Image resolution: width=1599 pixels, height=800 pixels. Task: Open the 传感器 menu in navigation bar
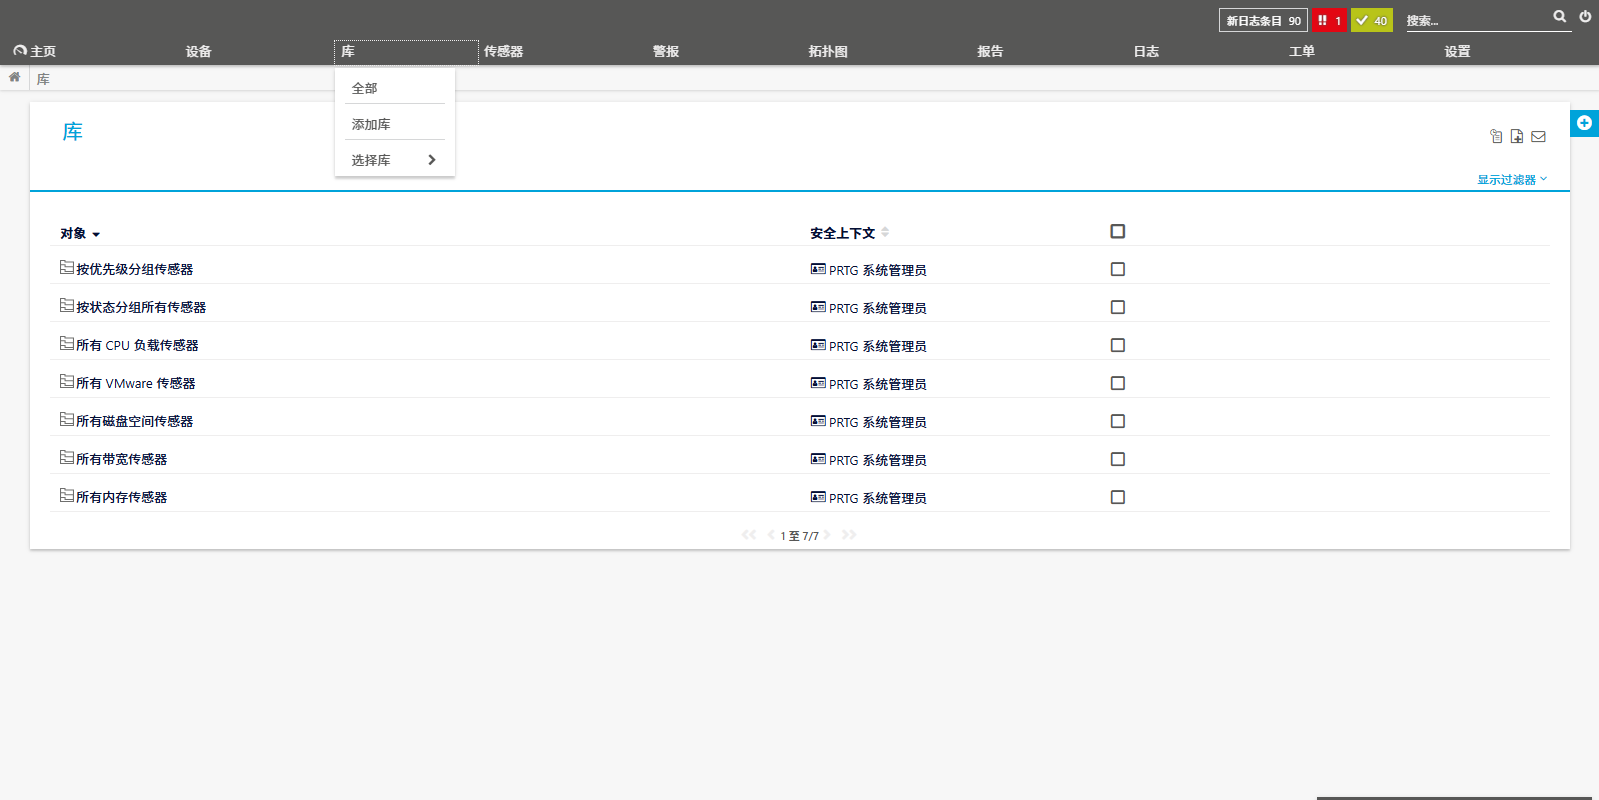tap(503, 51)
